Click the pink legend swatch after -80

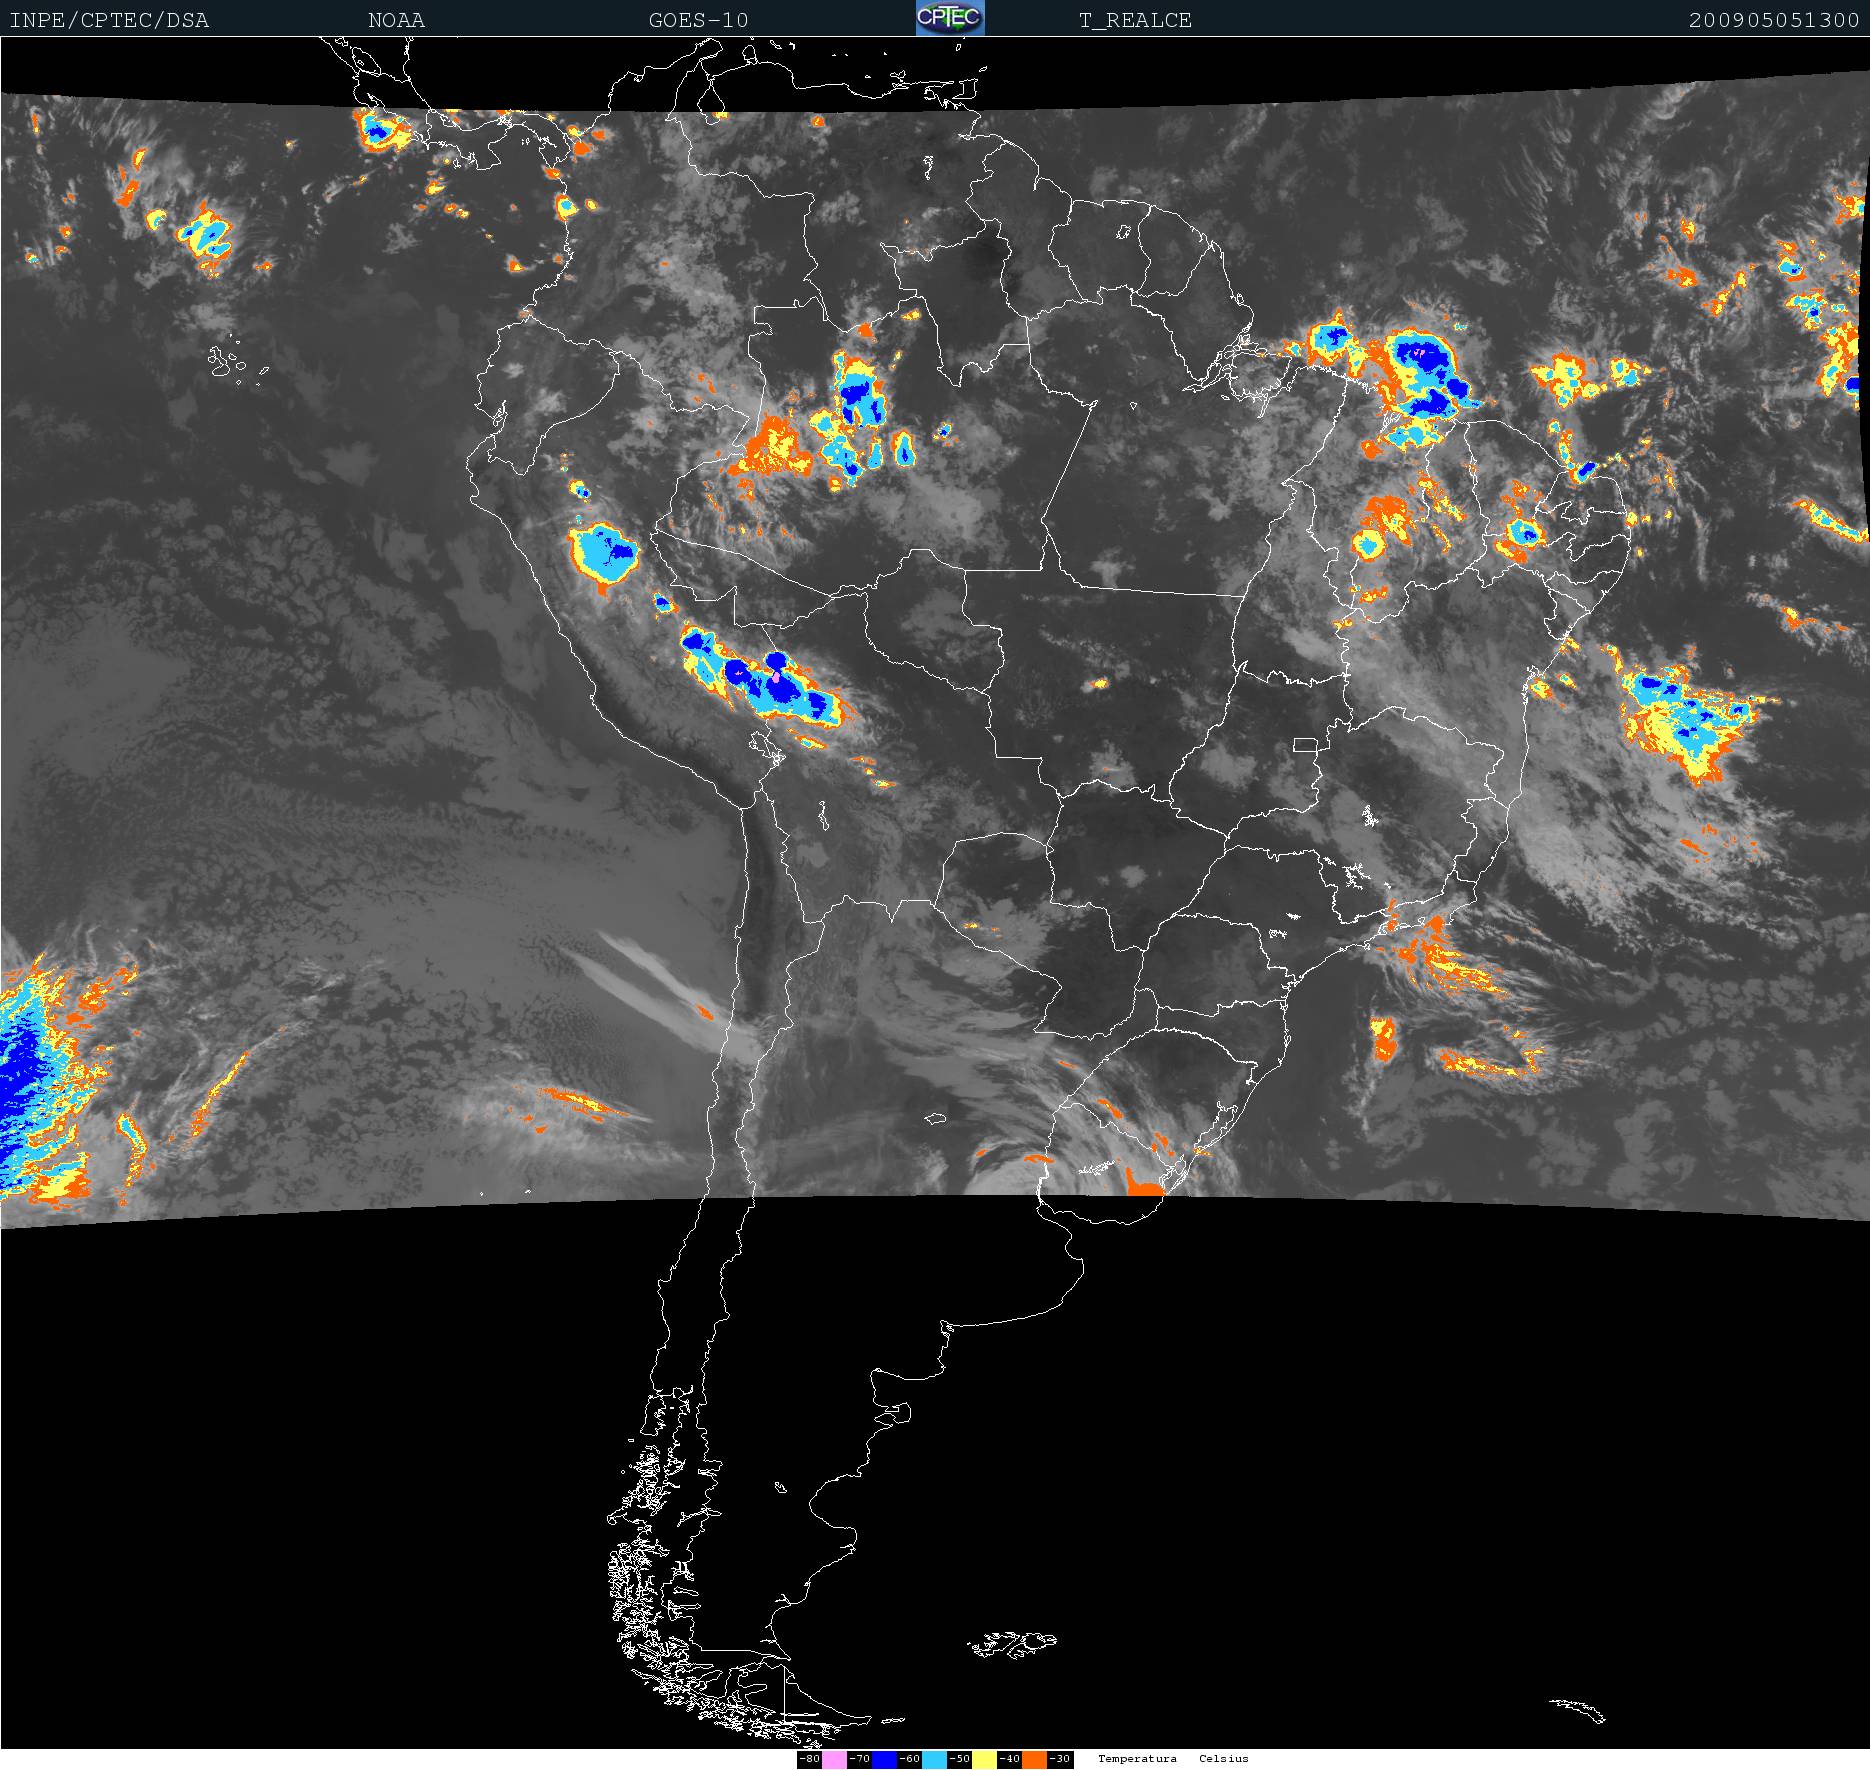(834, 1759)
